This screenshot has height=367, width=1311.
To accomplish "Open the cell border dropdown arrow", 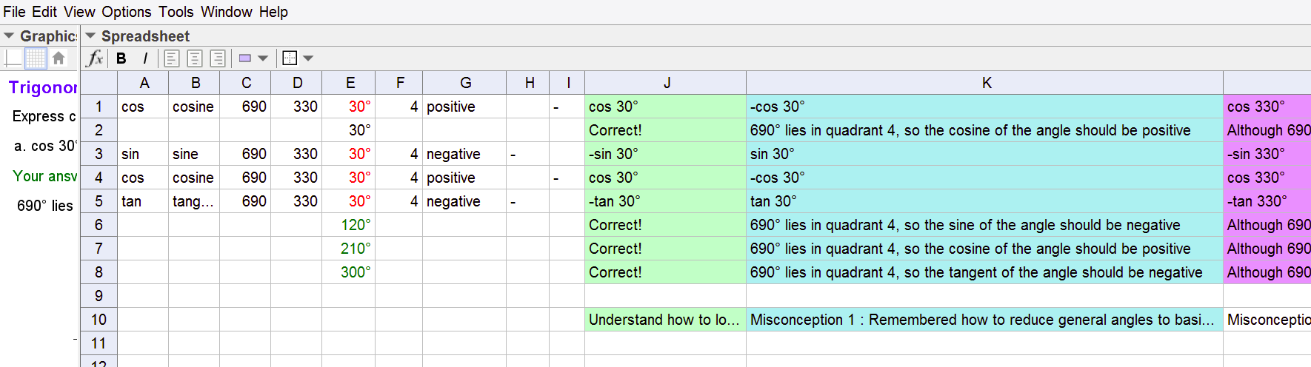I will [x=308, y=58].
